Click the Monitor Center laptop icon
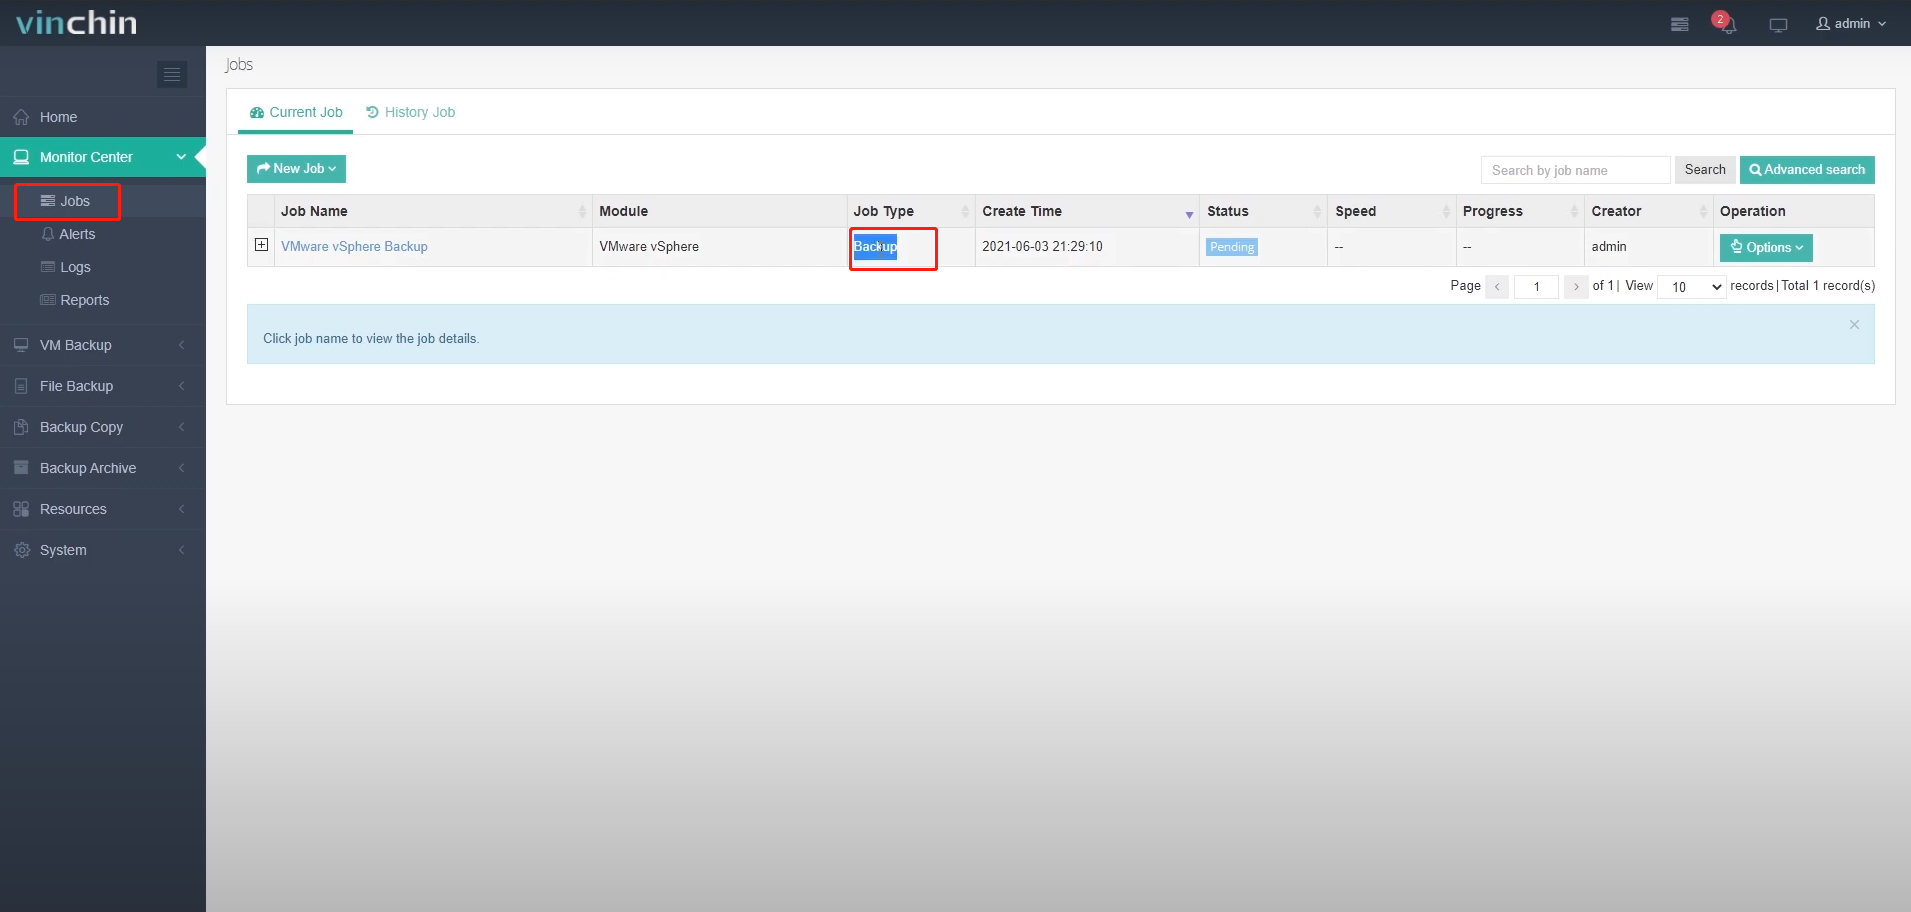Viewport: 1911px width, 912px height. click(21, 157)
